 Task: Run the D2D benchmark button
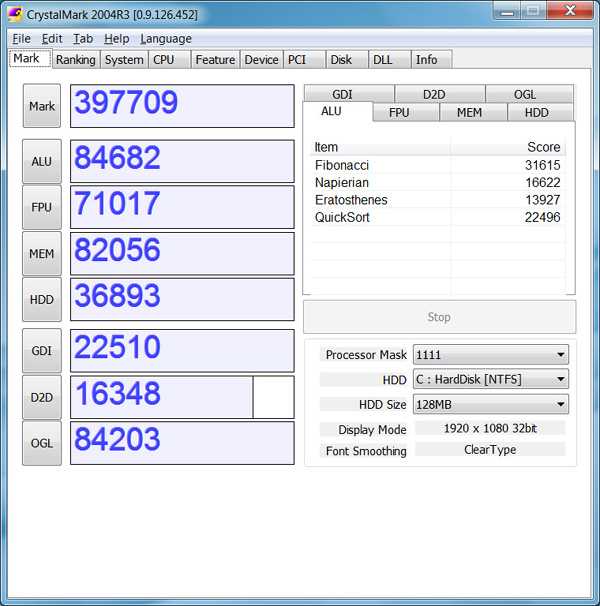coord(42,397)
